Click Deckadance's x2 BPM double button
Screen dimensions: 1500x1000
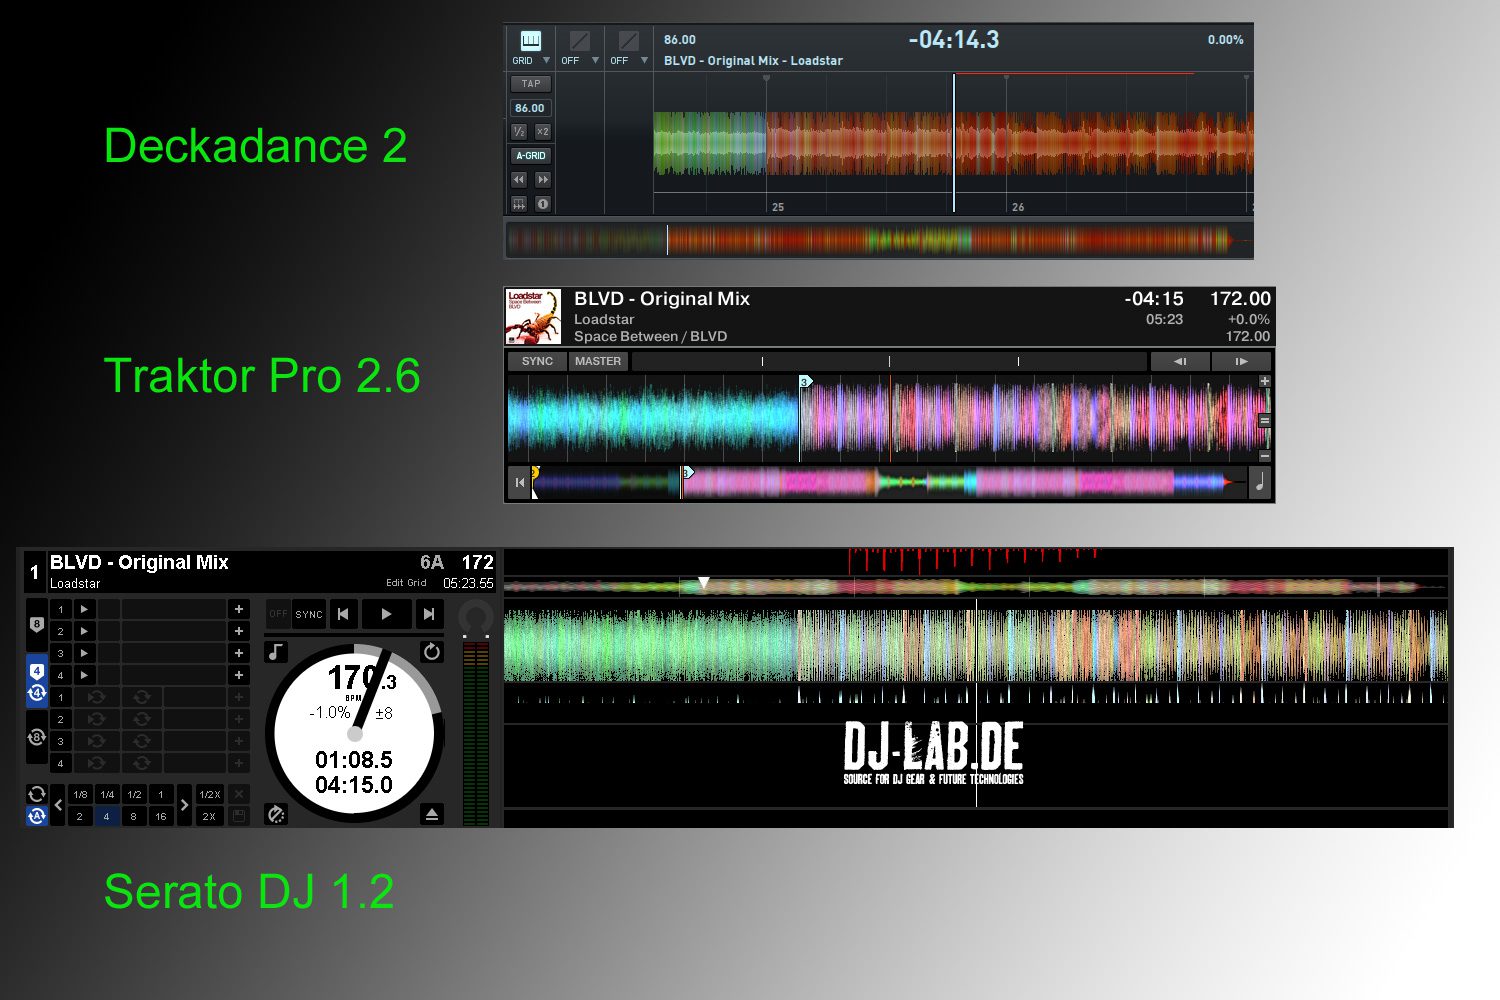(542, 131)
